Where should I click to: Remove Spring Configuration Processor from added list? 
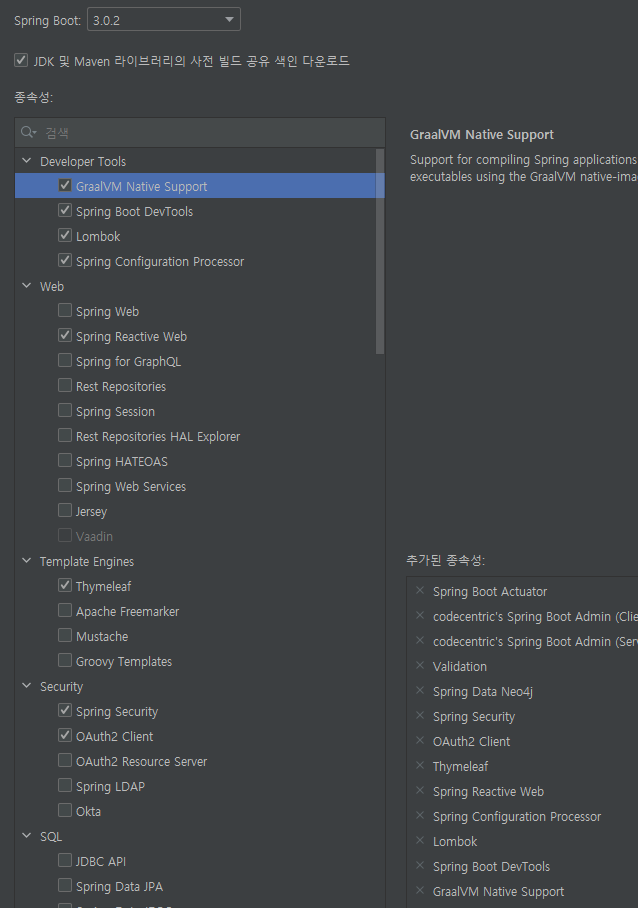coord(420,815)
